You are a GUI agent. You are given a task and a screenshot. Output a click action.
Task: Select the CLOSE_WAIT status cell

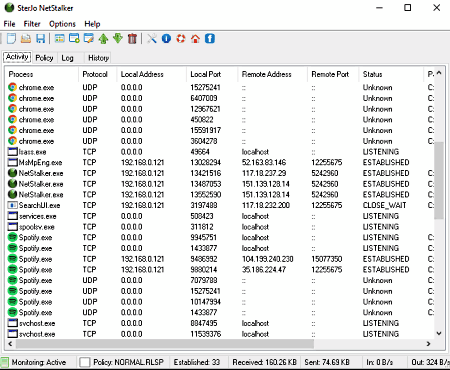tap(384, 205)
